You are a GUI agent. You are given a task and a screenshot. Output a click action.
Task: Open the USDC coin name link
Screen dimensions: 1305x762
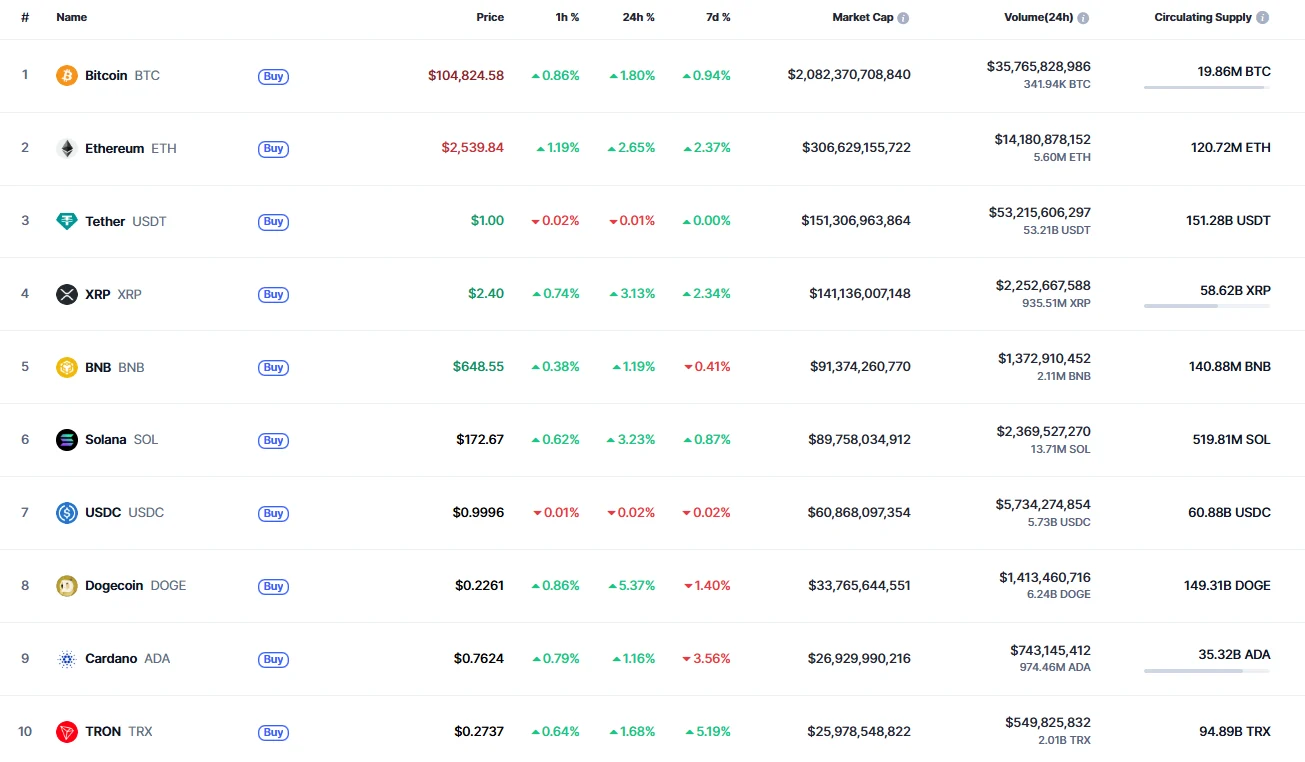click(103, 513)
